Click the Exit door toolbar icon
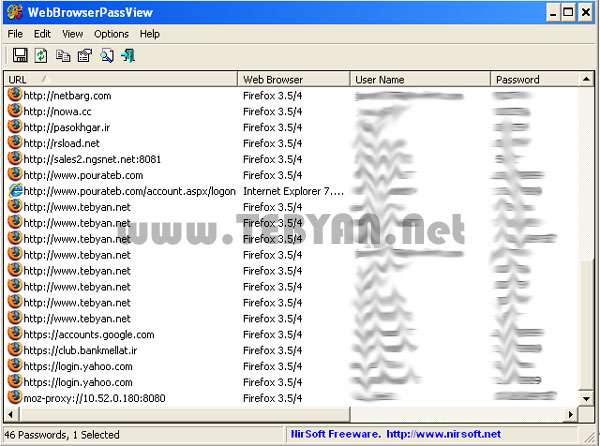The width and height of the screenshot is (600, 446). tap(128, 56)
